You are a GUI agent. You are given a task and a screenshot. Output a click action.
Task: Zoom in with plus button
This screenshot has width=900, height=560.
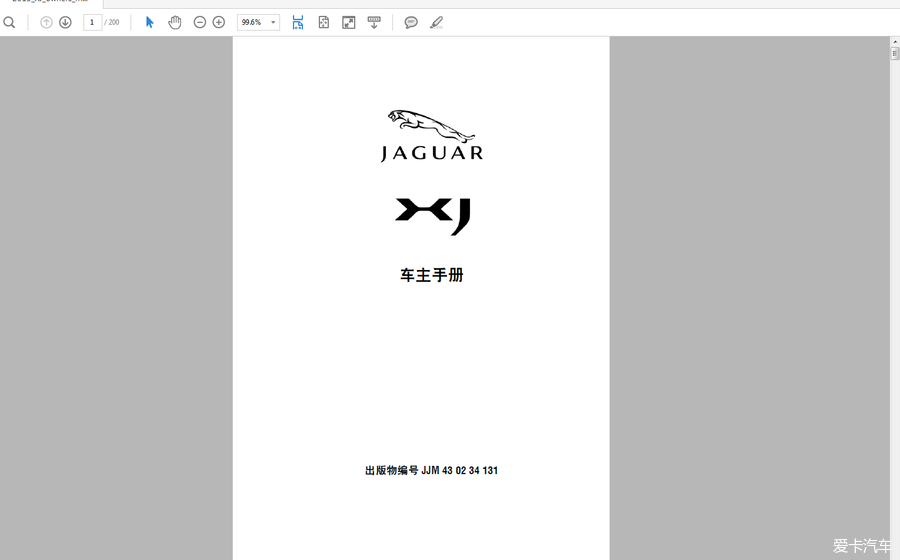click(x=219, y=22)
